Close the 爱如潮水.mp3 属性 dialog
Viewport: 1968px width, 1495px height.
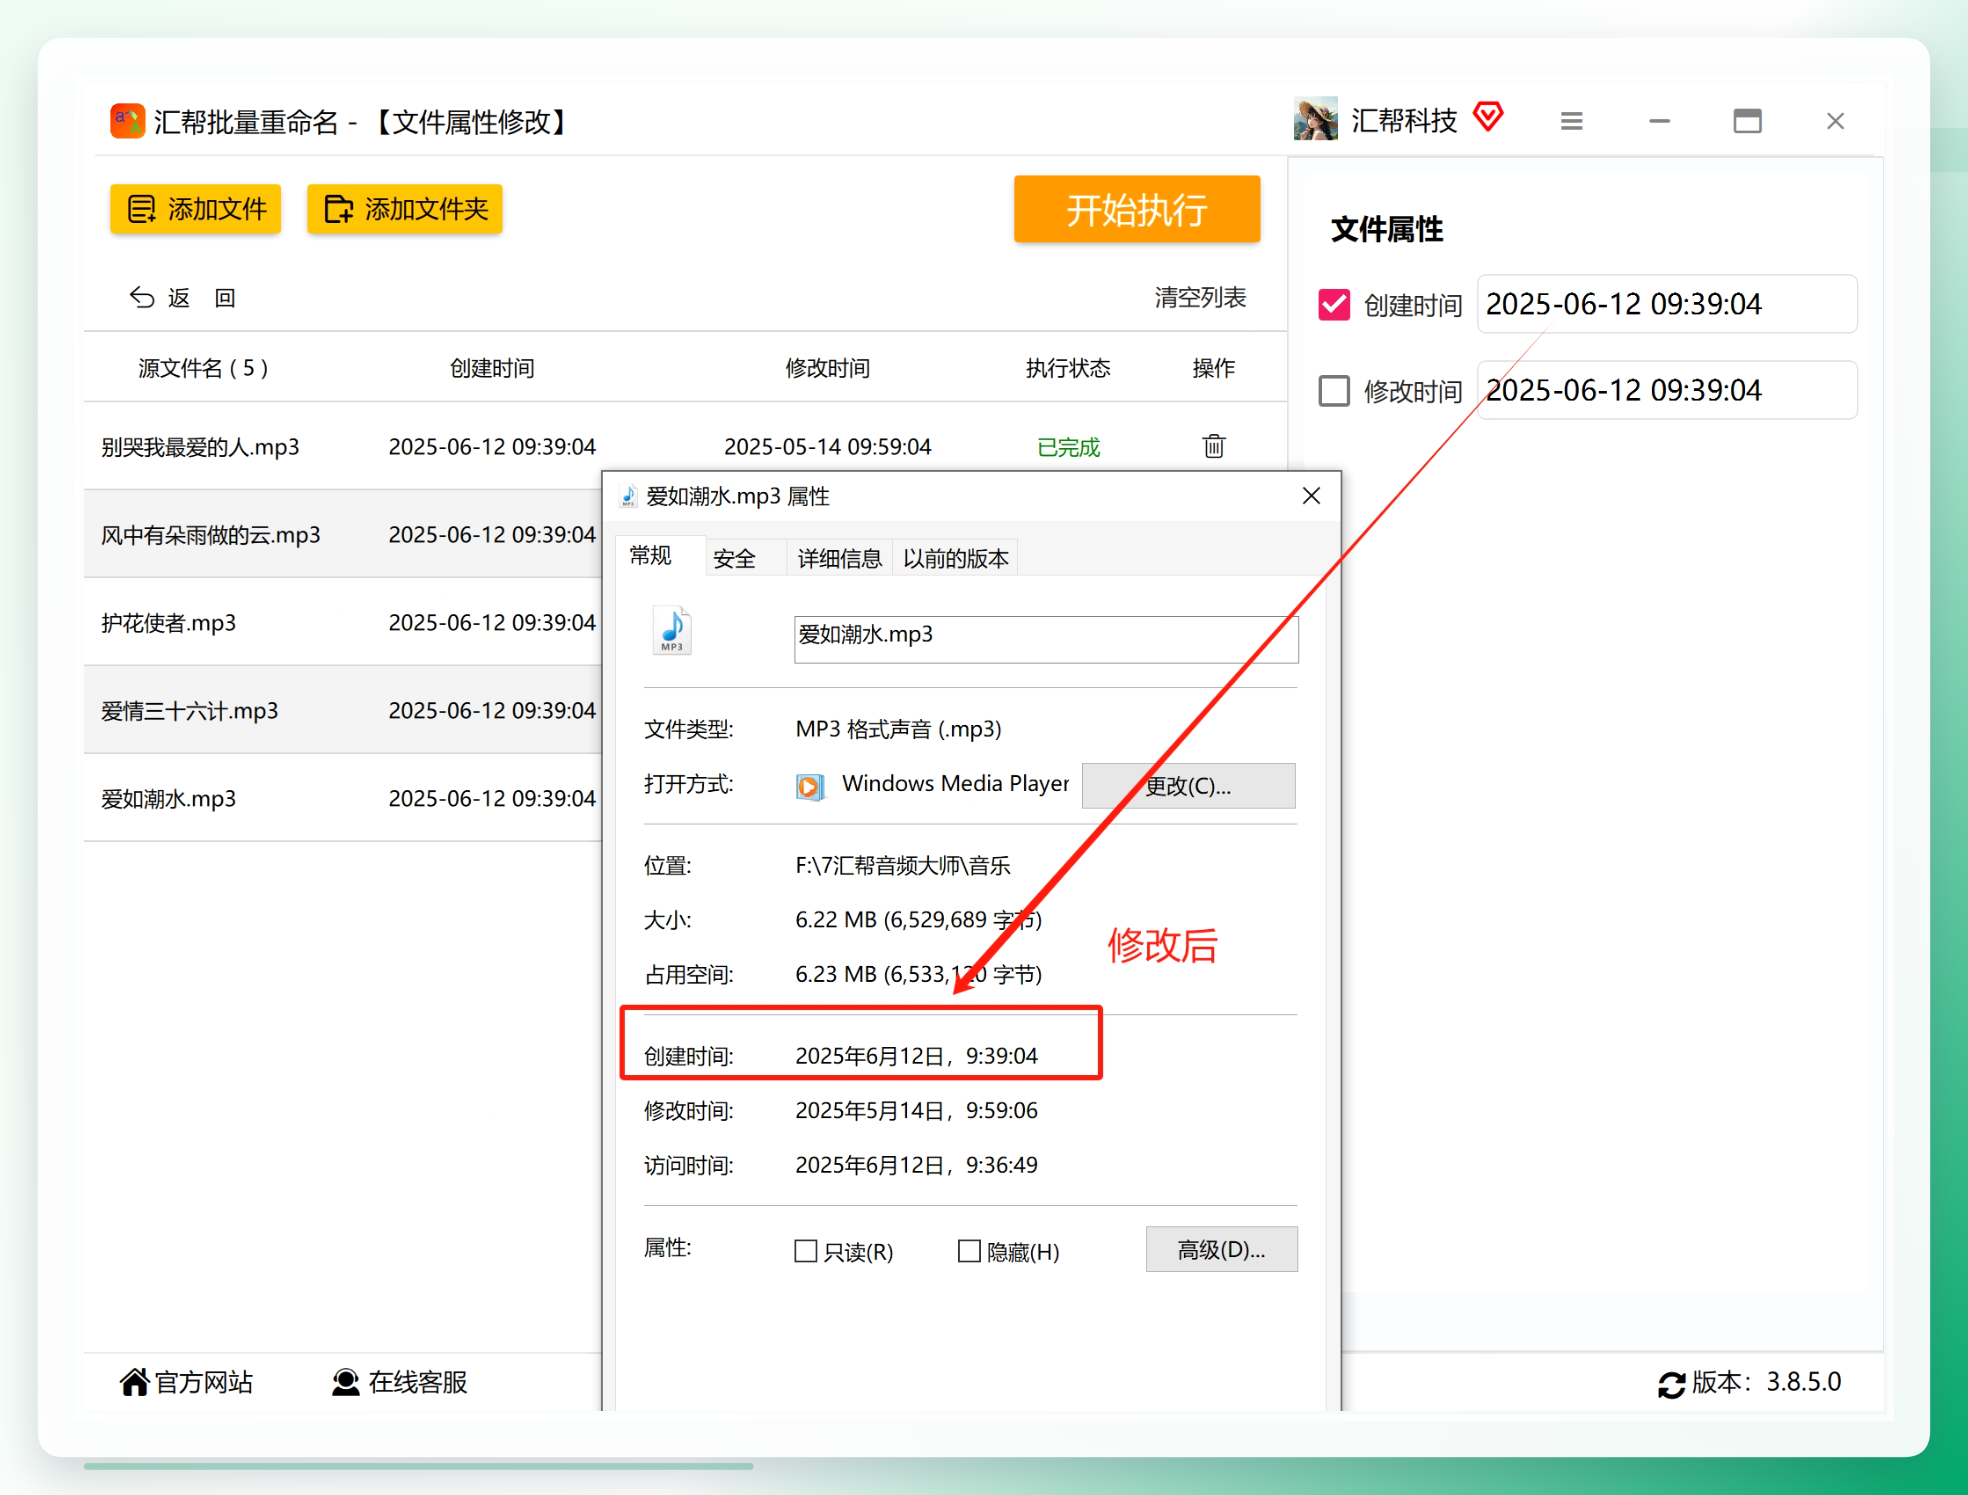coord(1311,496)
